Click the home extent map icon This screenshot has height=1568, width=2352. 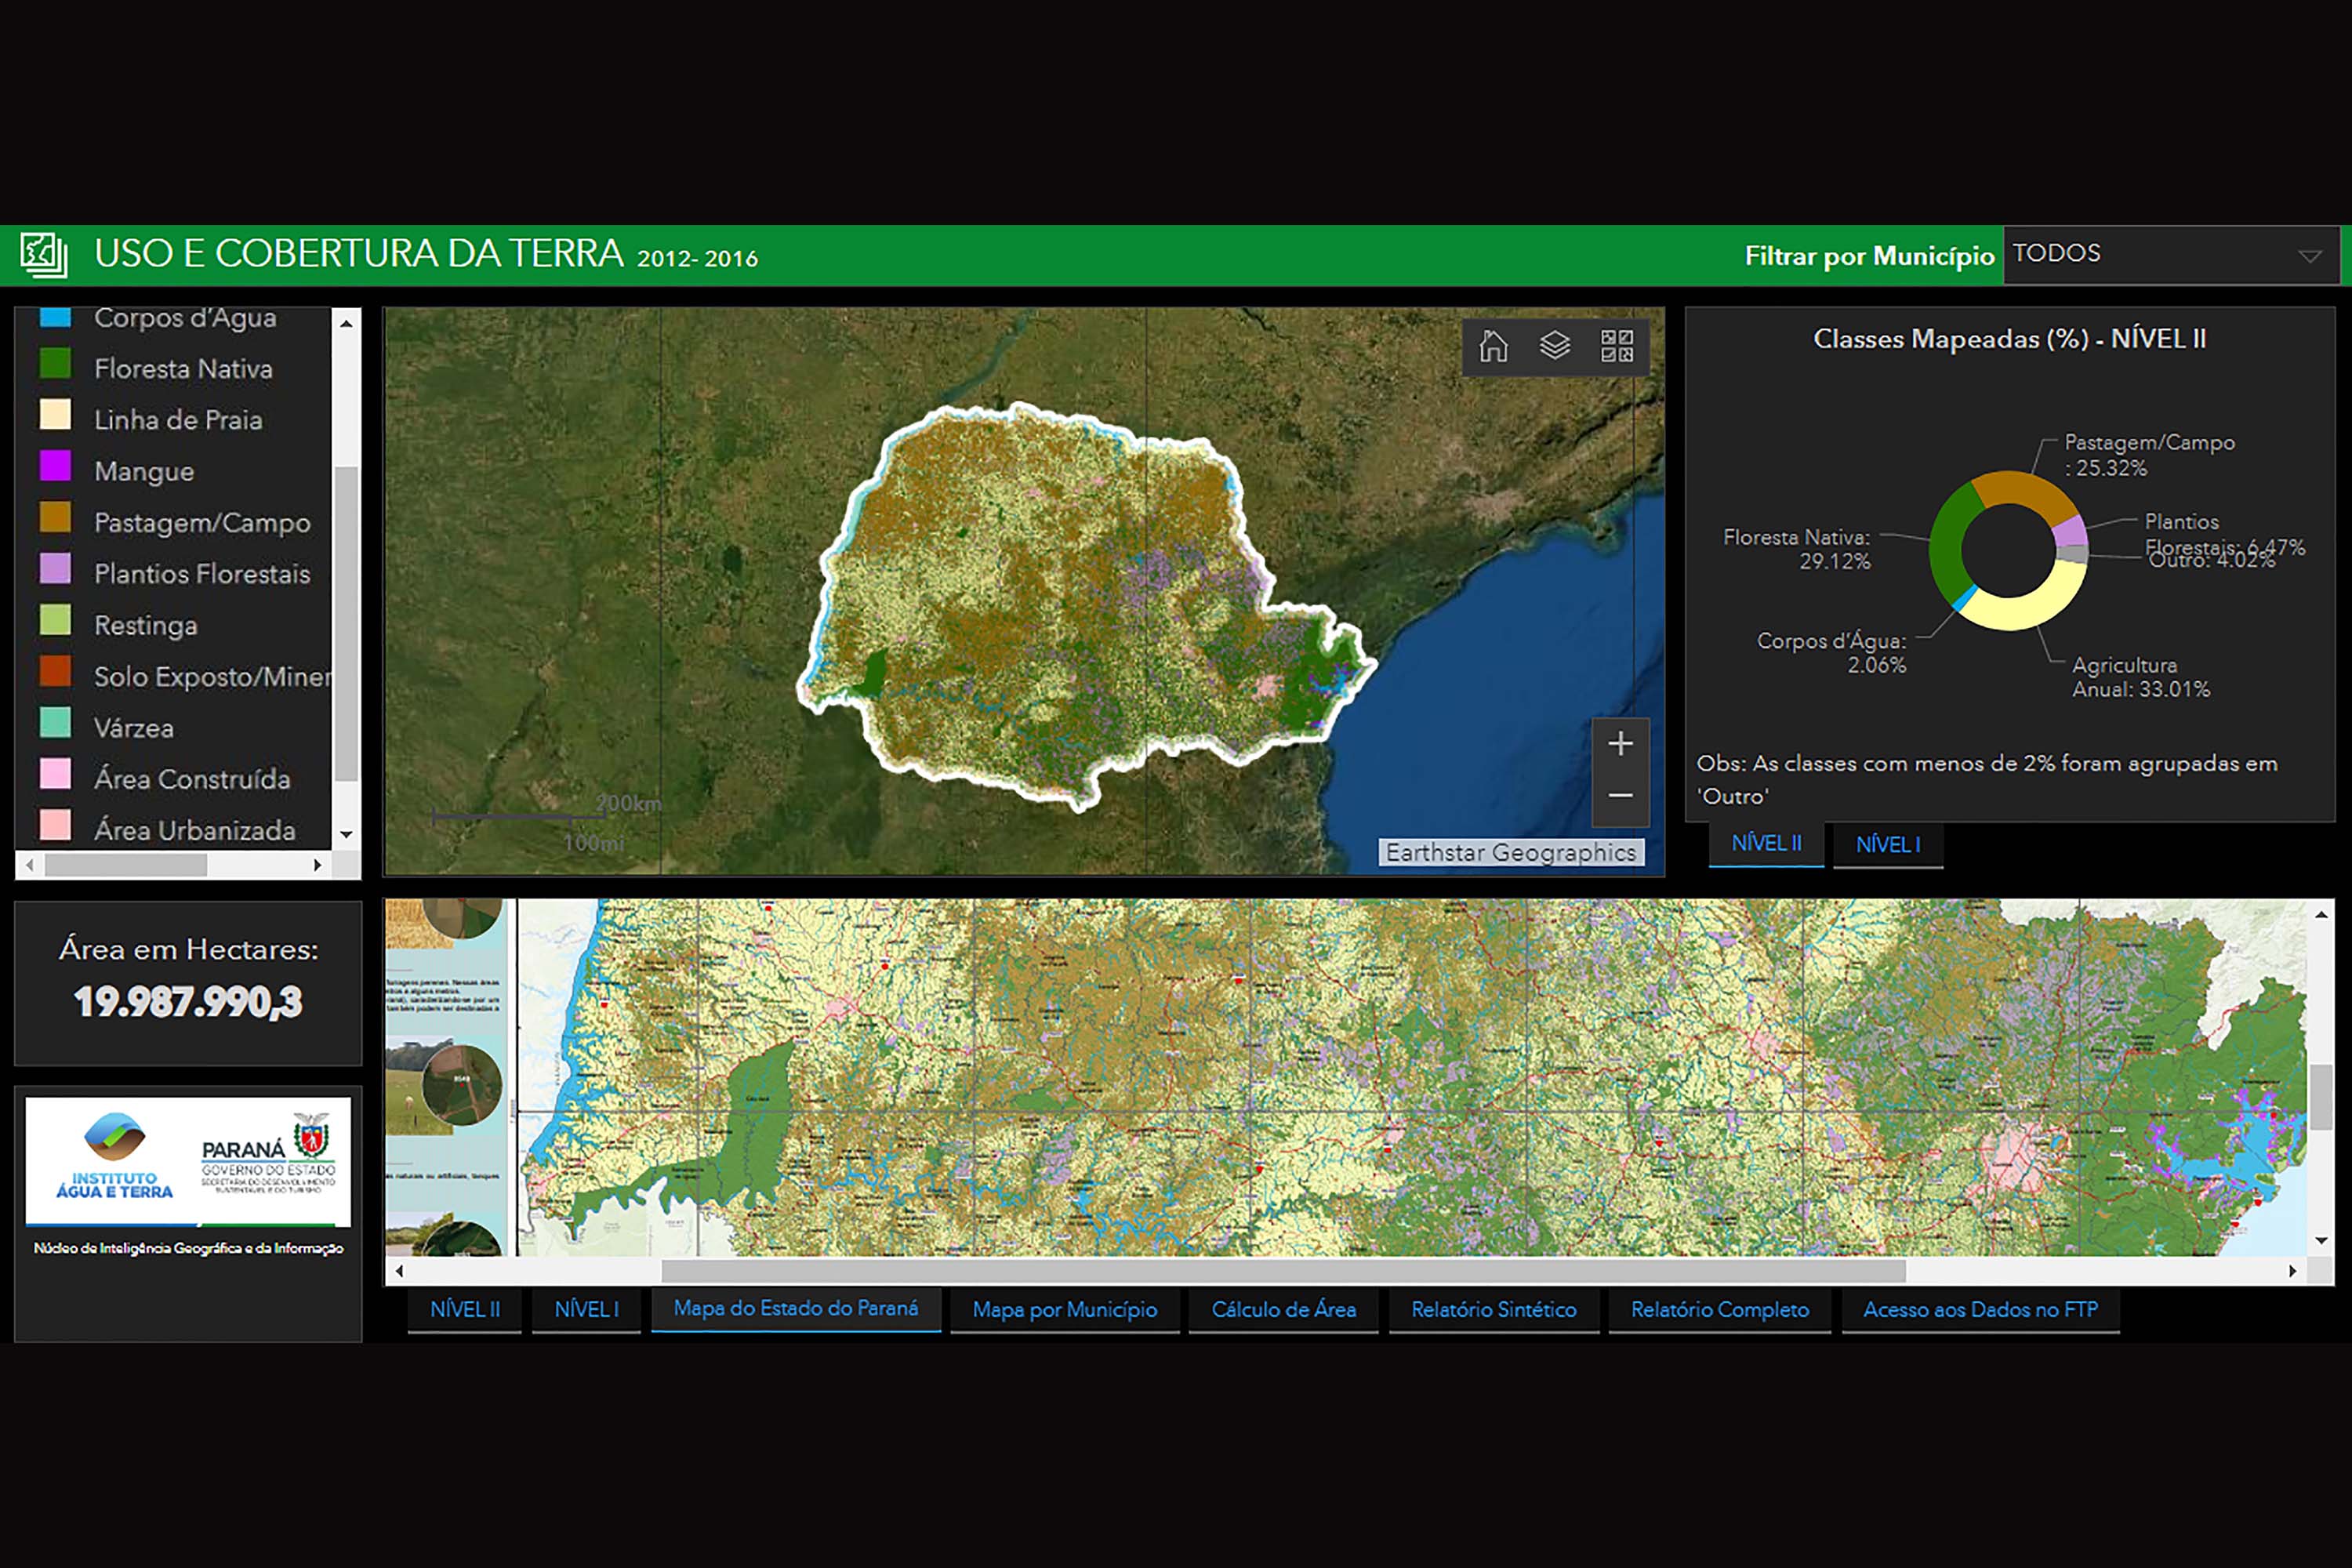click(x=1493, y=346)
